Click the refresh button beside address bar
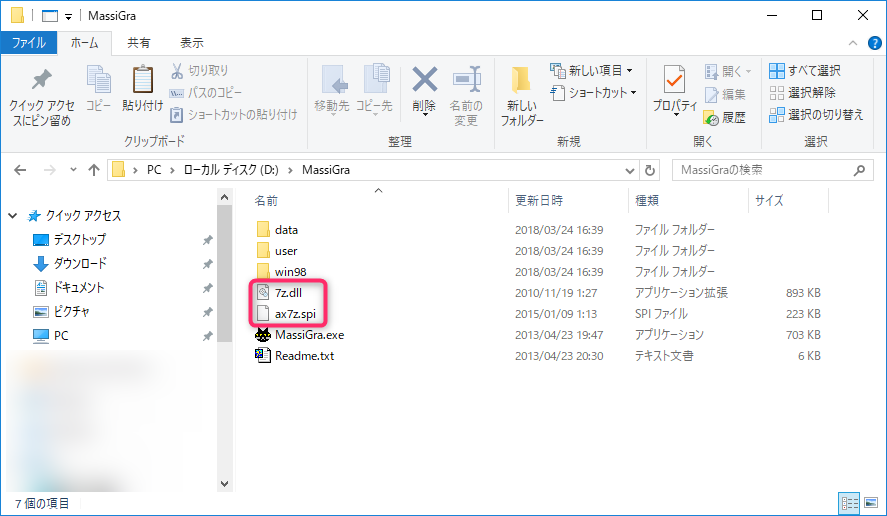This screenshot has width=887, height=516. click(x=650, y=170)
